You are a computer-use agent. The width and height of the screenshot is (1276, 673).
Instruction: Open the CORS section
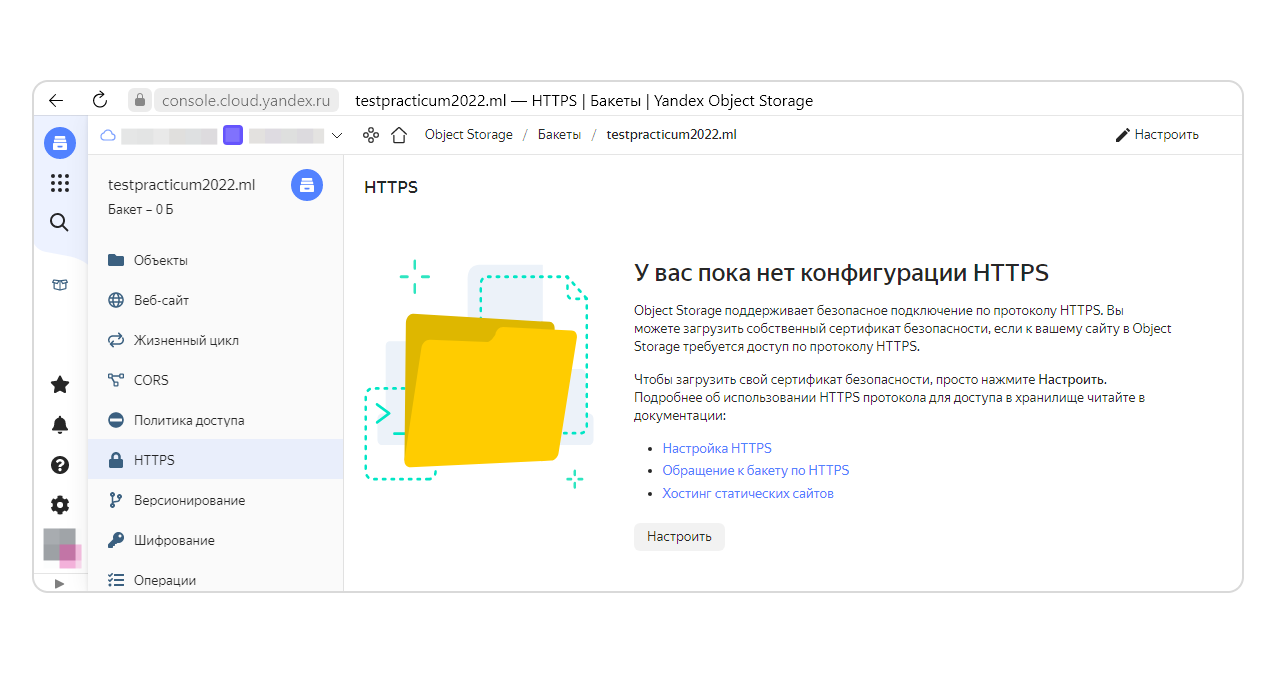(215, 380)
